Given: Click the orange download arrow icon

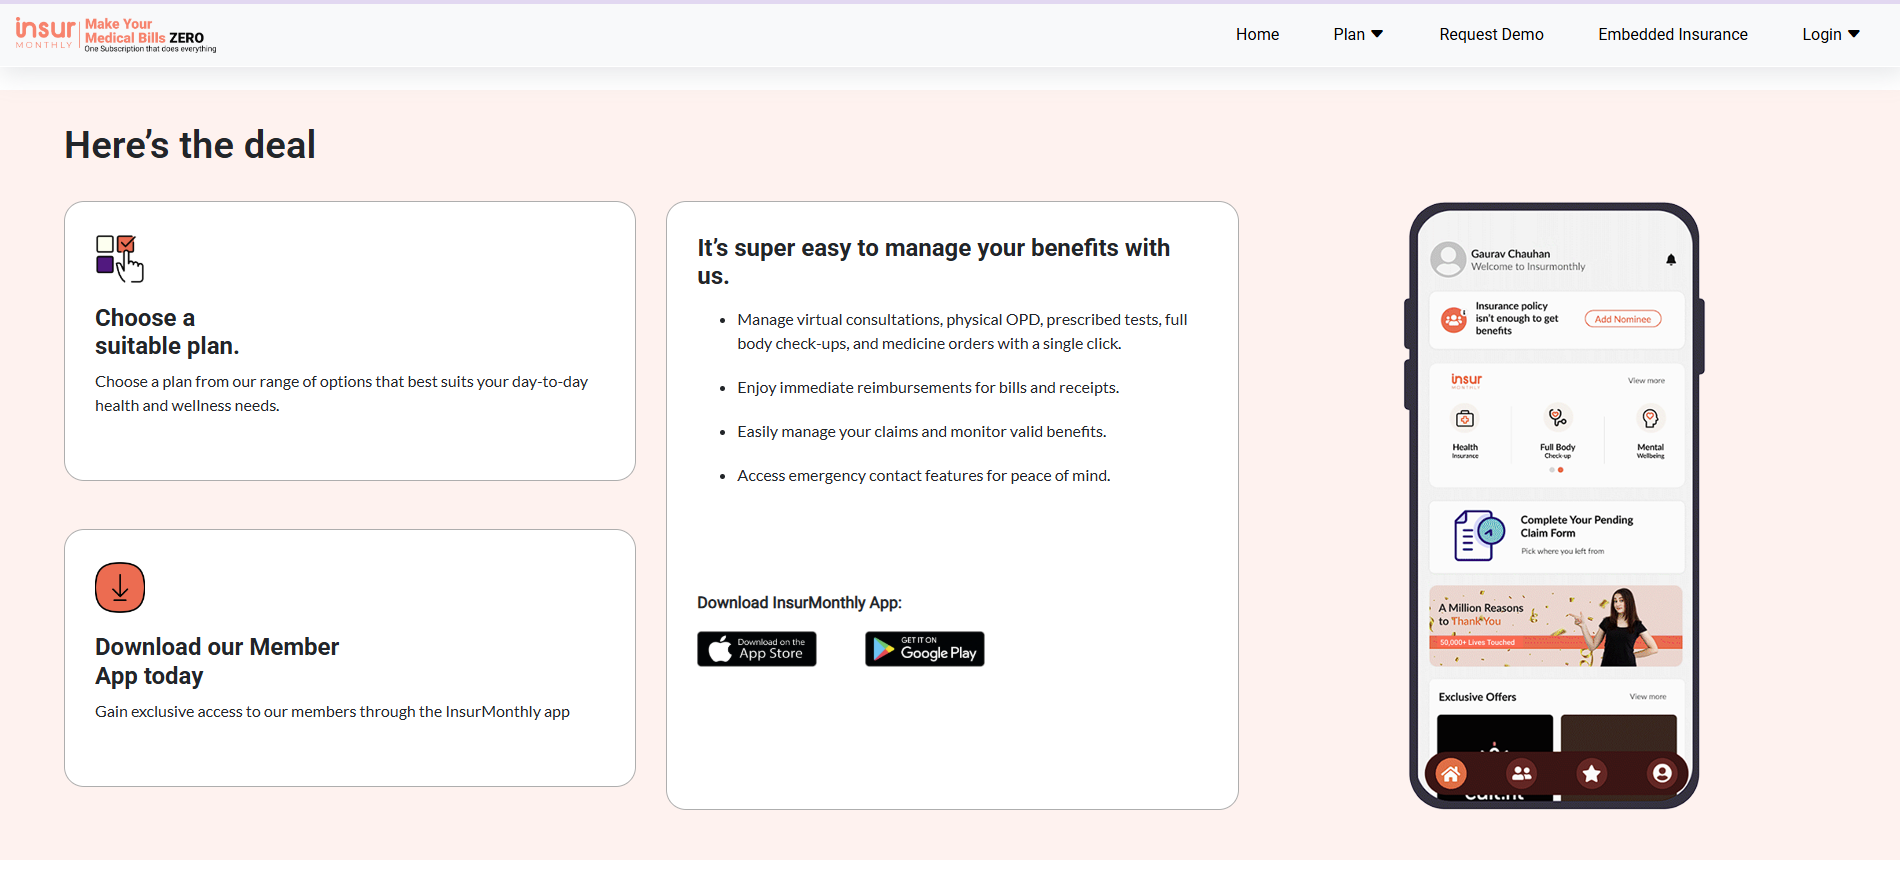Looking at the screenshot, I should click(120, 587).
